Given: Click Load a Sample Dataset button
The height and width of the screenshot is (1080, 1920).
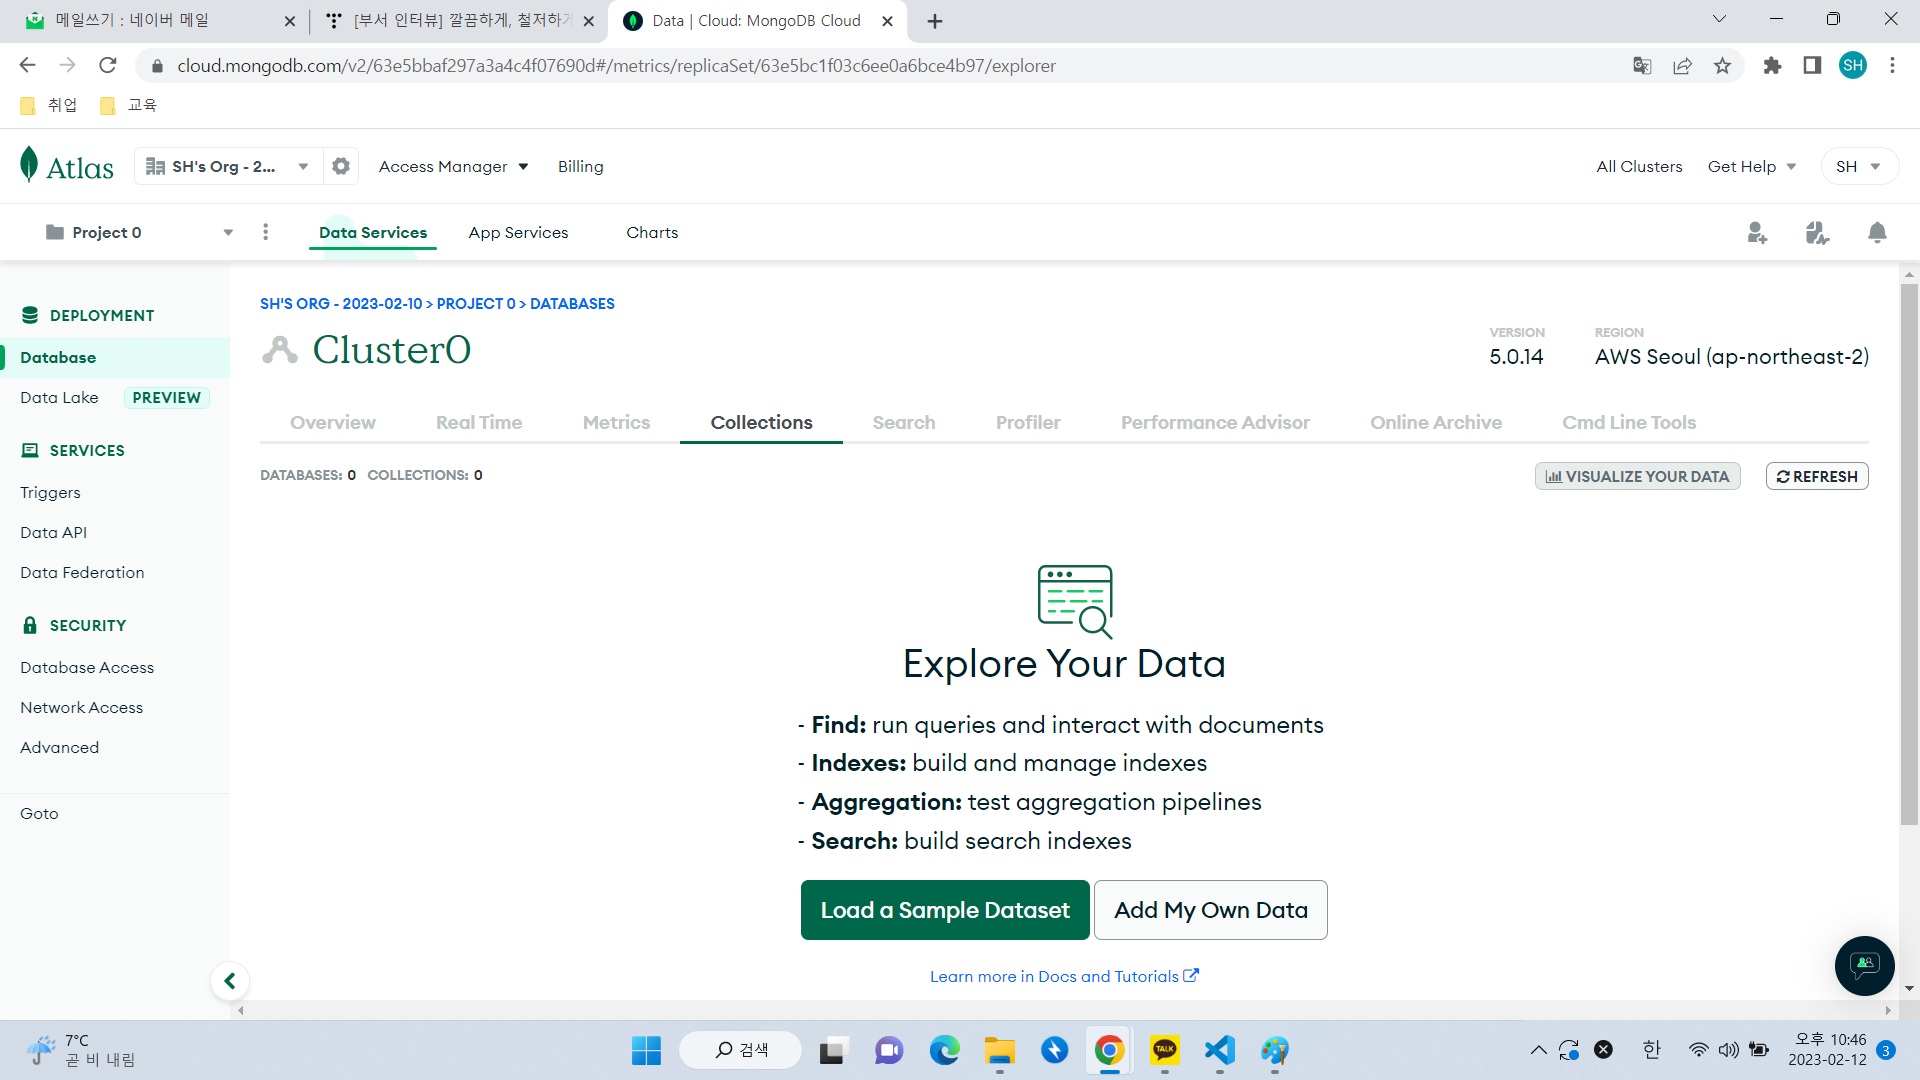Looking at the screenshot, I should [945, 910].
